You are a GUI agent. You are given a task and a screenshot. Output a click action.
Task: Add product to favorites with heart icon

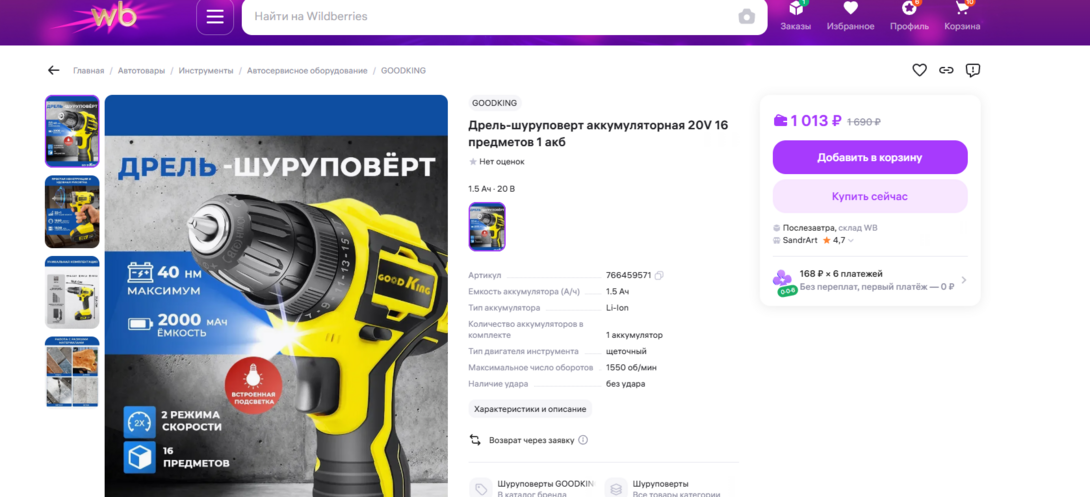[x=920, y=70]
